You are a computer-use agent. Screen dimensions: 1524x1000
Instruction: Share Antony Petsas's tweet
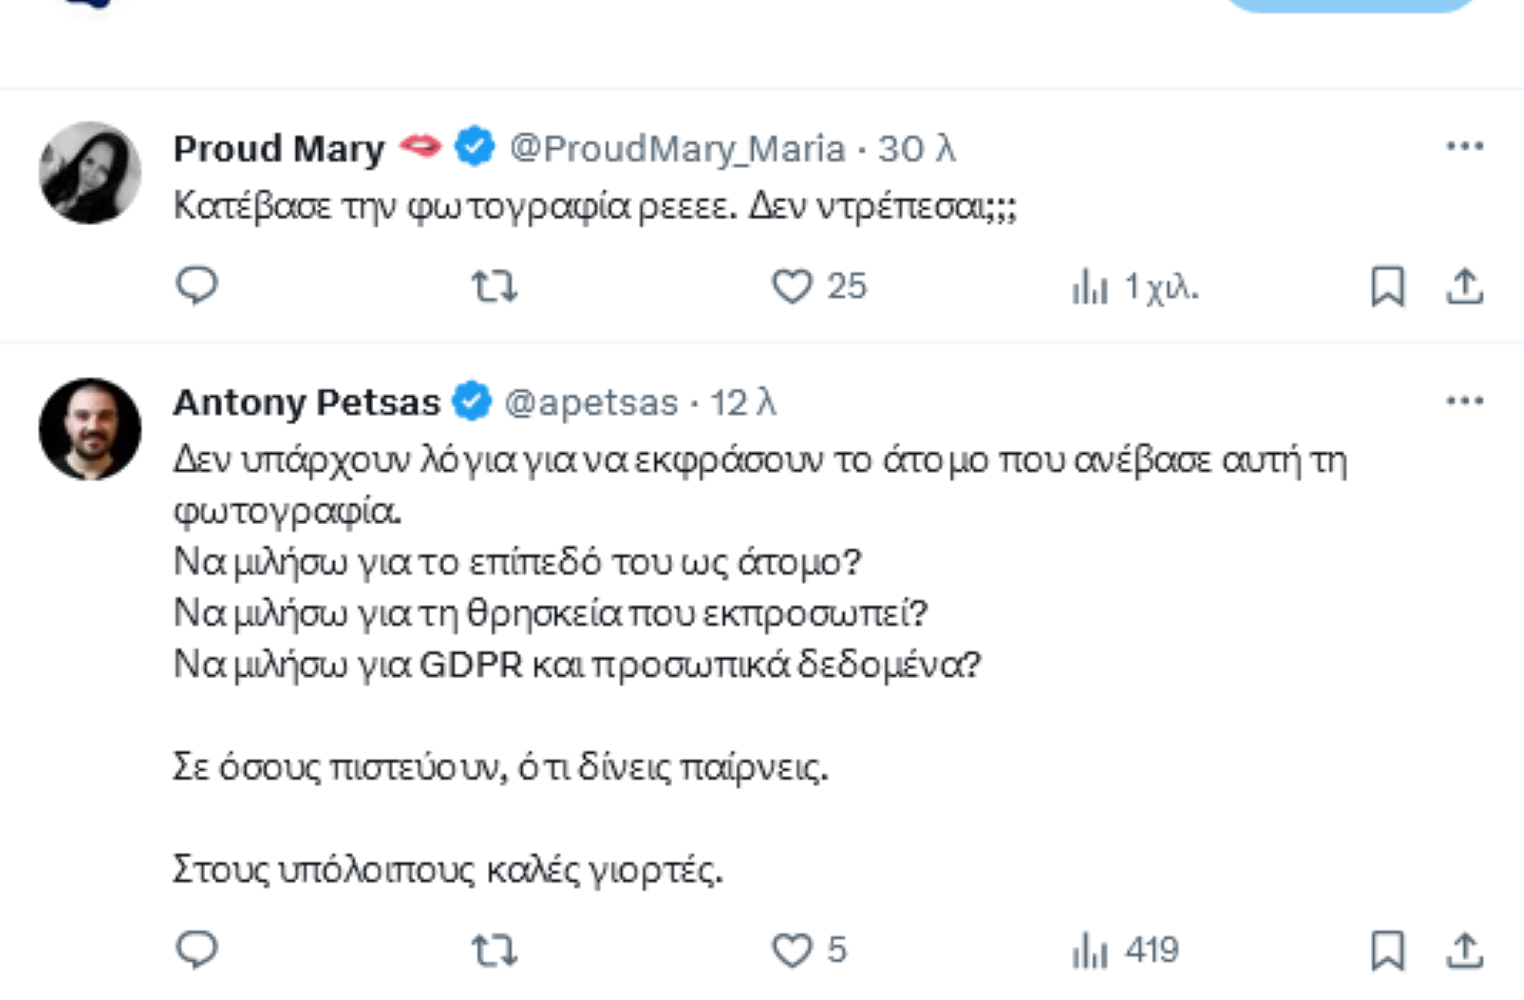[1464, 950]
